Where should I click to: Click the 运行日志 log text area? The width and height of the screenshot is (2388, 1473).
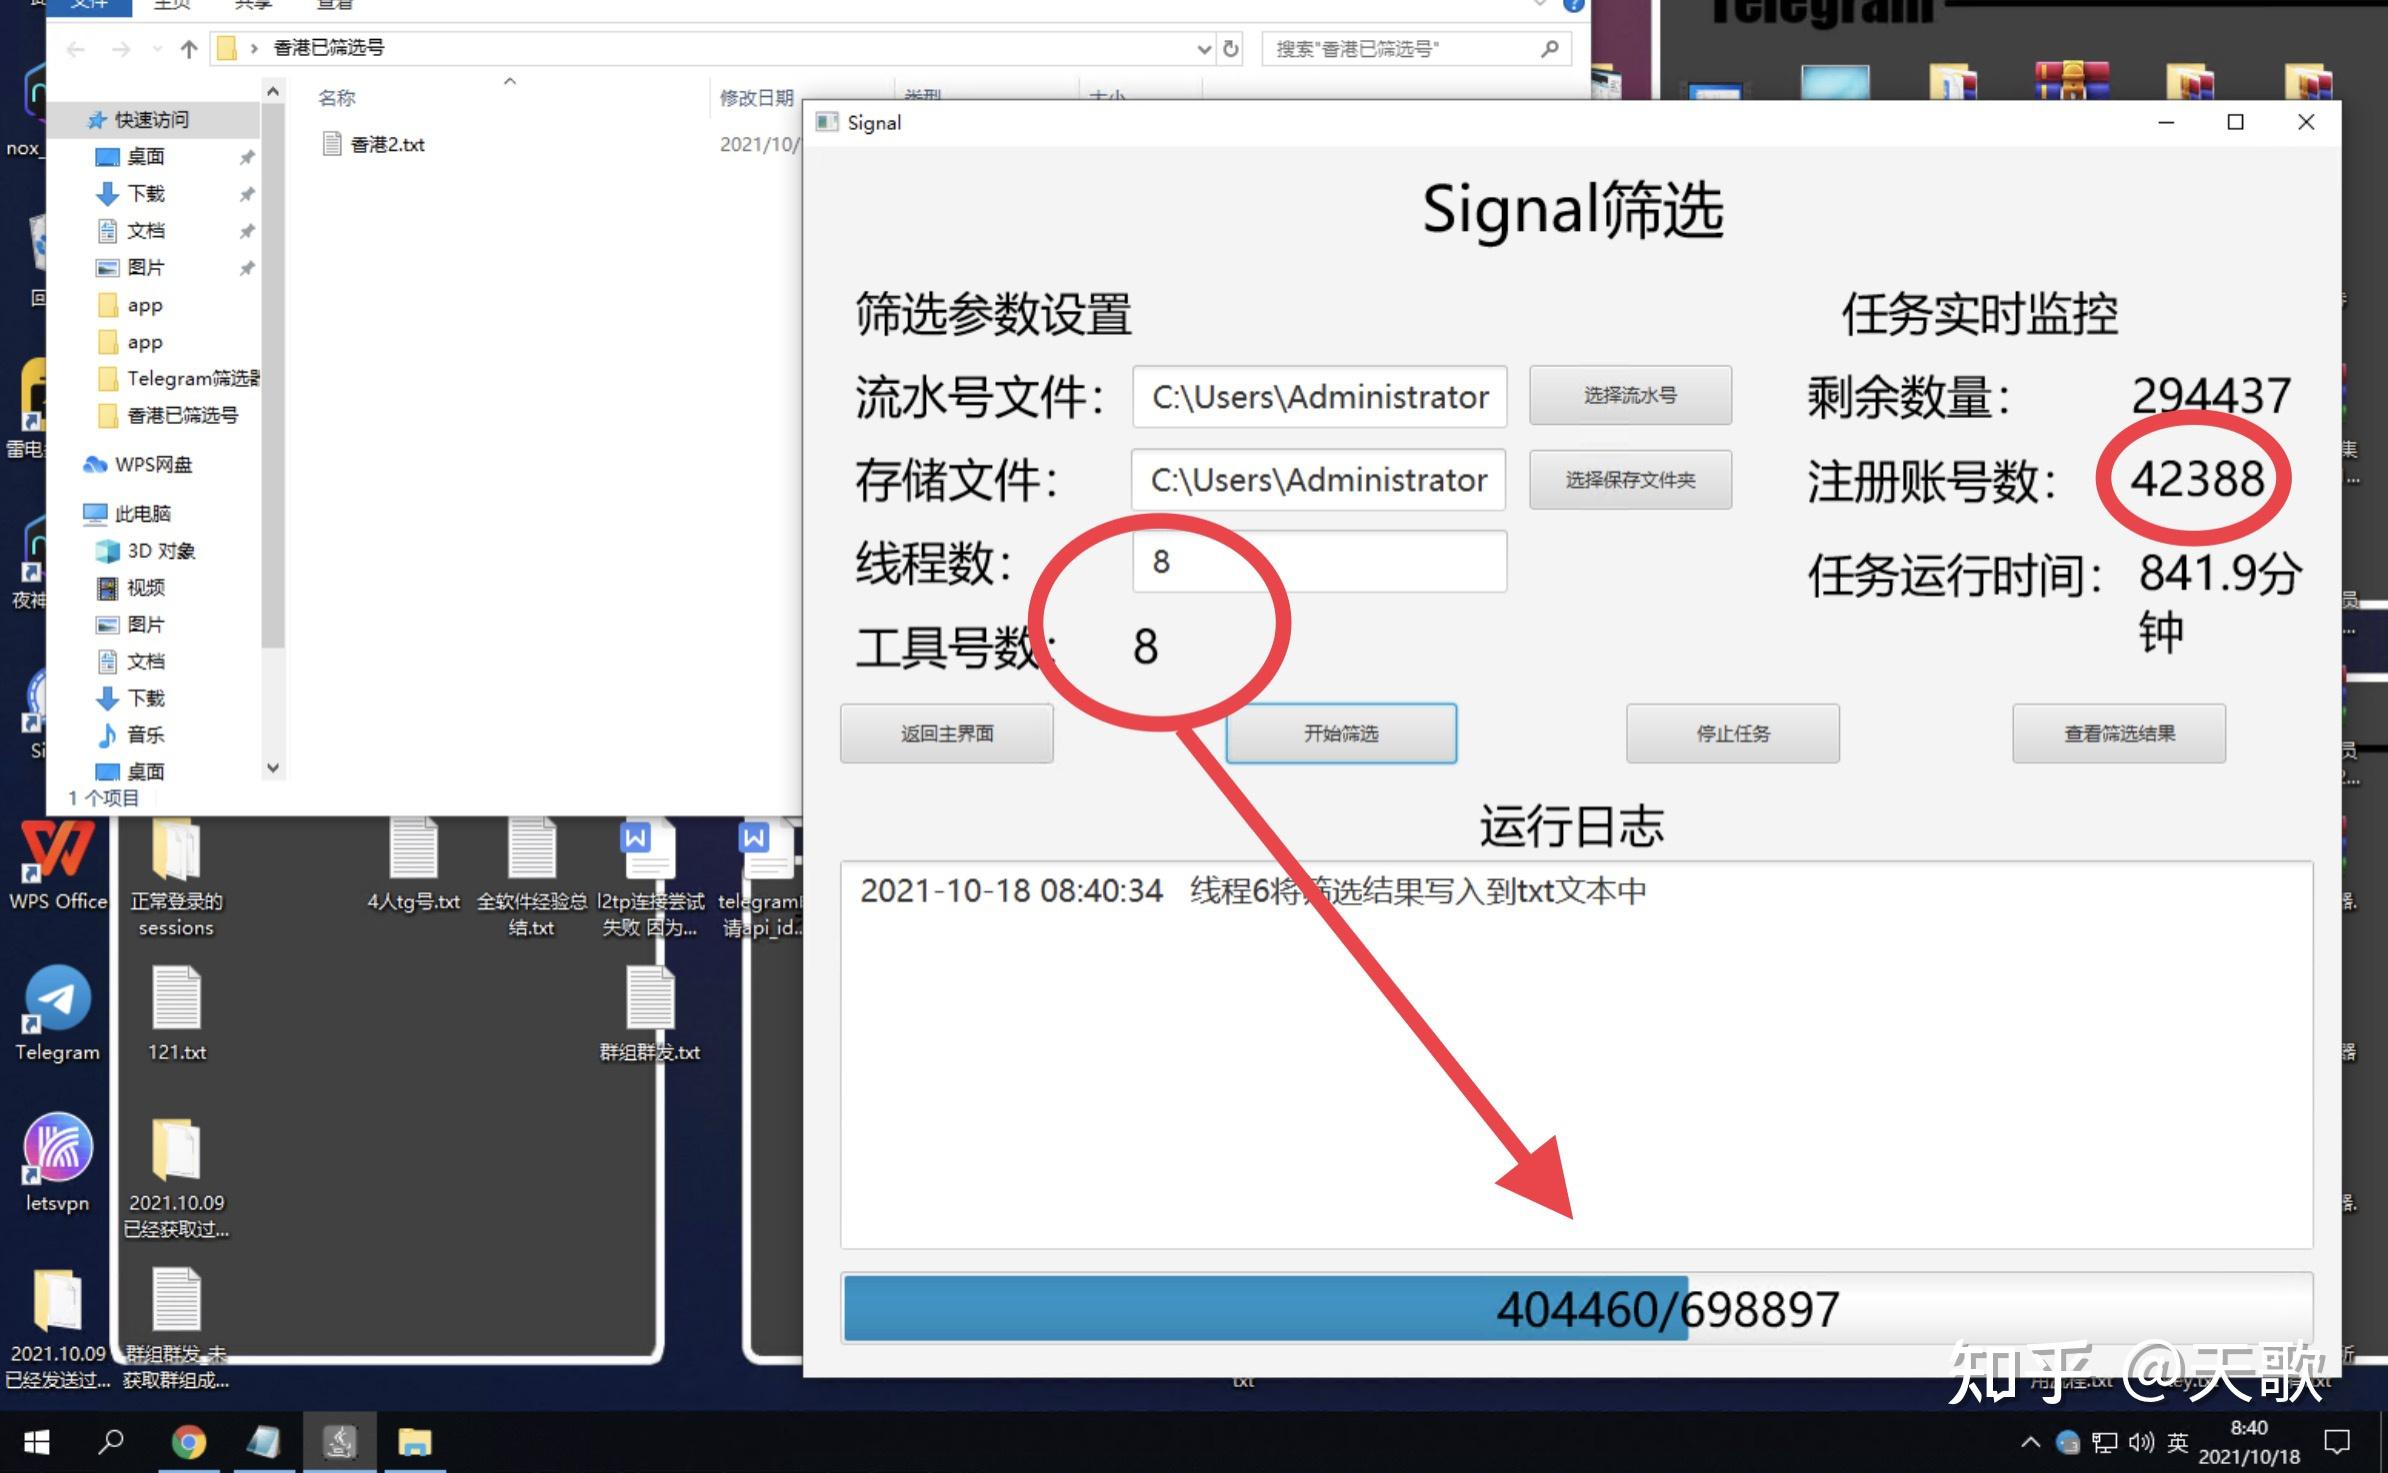pos(1576,1054)
